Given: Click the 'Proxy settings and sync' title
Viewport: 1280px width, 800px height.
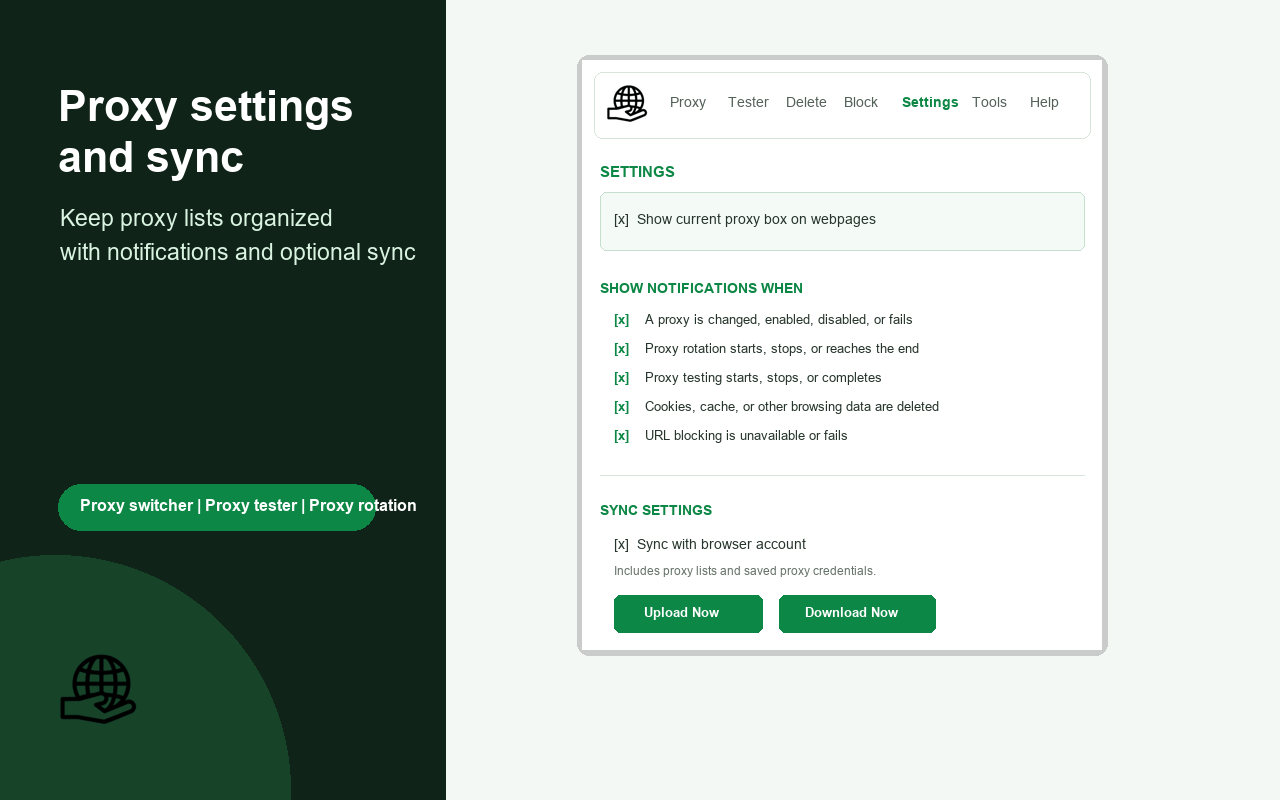Looking at the screenshot, I should pos(206,132).
